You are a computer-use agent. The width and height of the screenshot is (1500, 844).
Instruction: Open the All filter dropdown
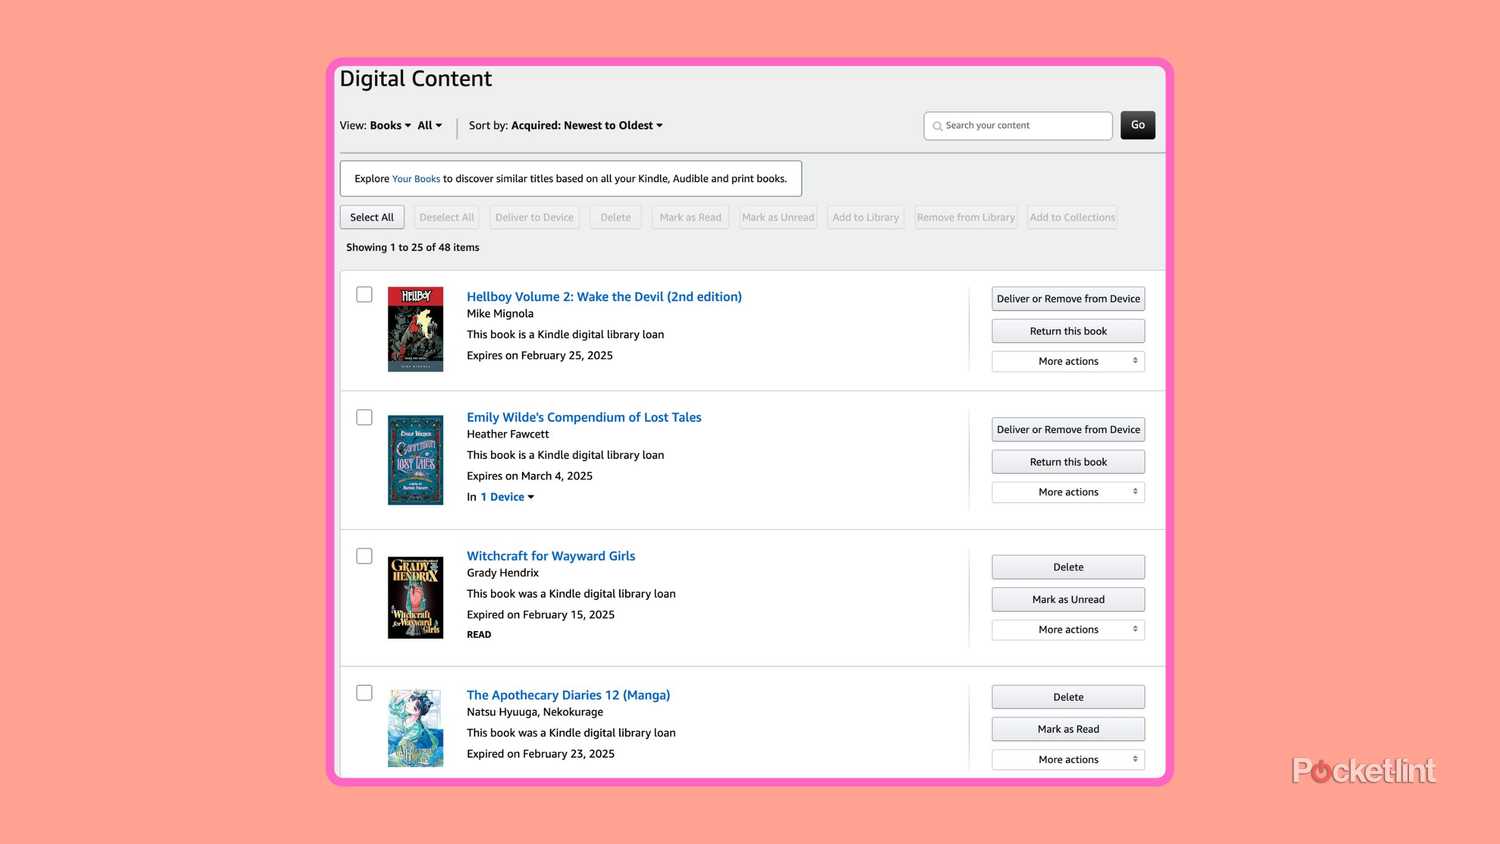click(429, 126)
